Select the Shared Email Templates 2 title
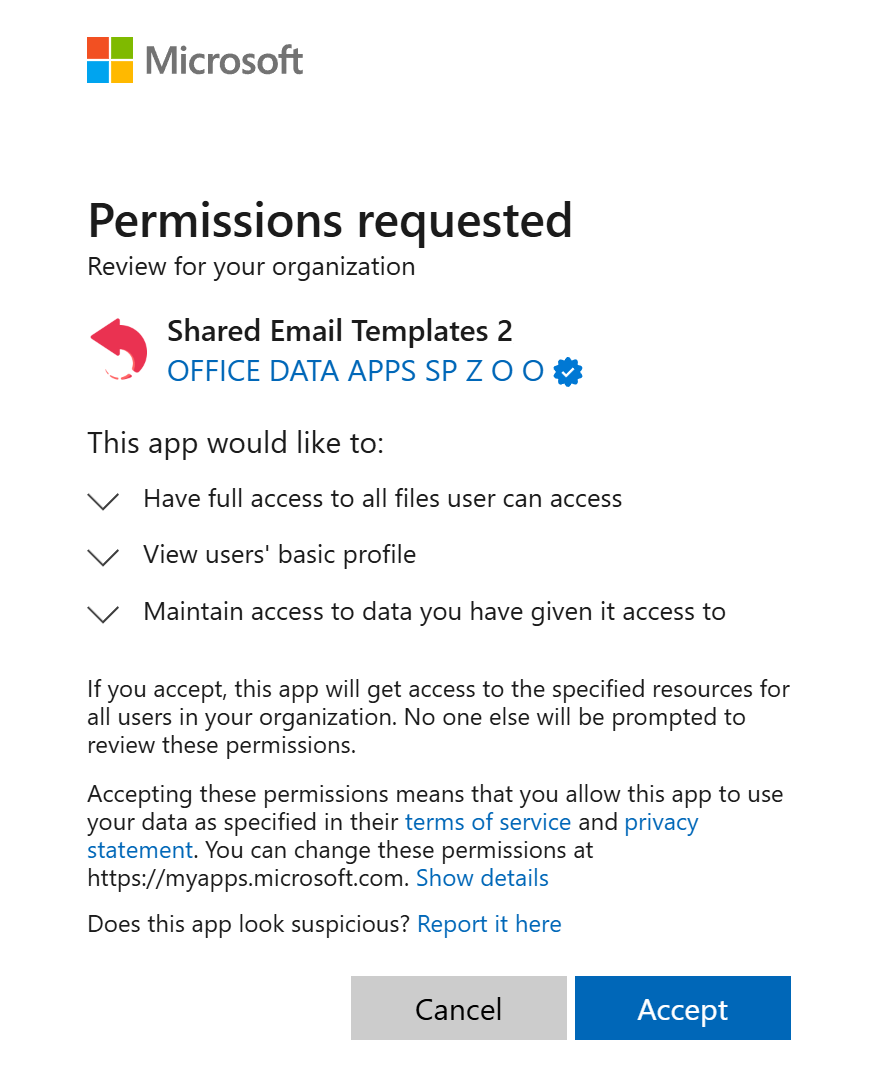 (340, 331)
